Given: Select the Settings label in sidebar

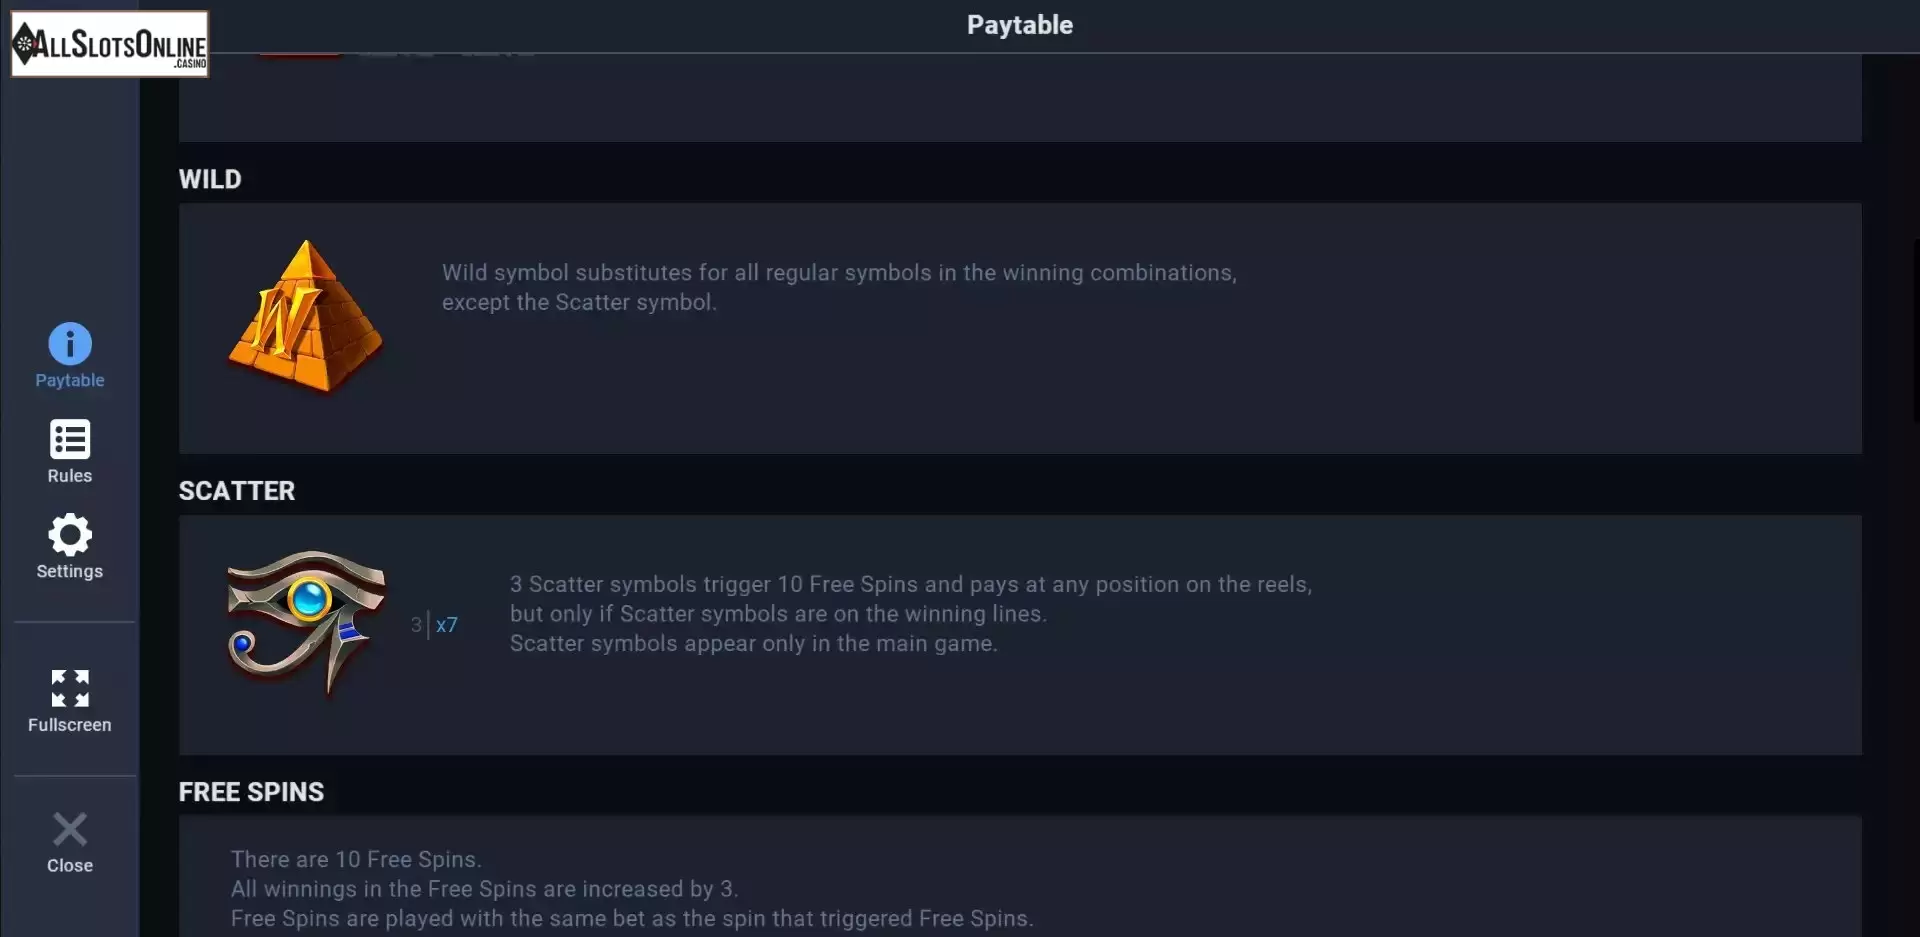Looking at the screenshot, I should pos(70,571).
